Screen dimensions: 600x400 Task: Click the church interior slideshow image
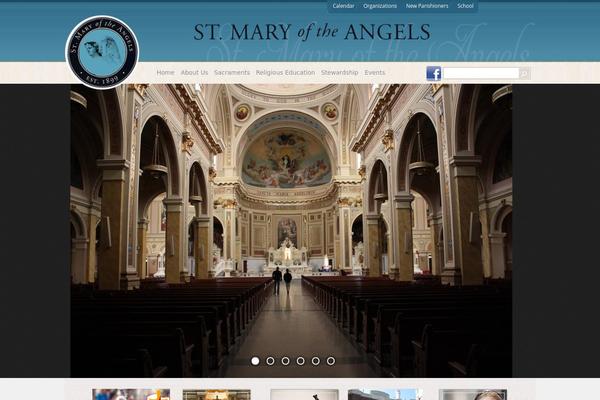coord(291,230)
